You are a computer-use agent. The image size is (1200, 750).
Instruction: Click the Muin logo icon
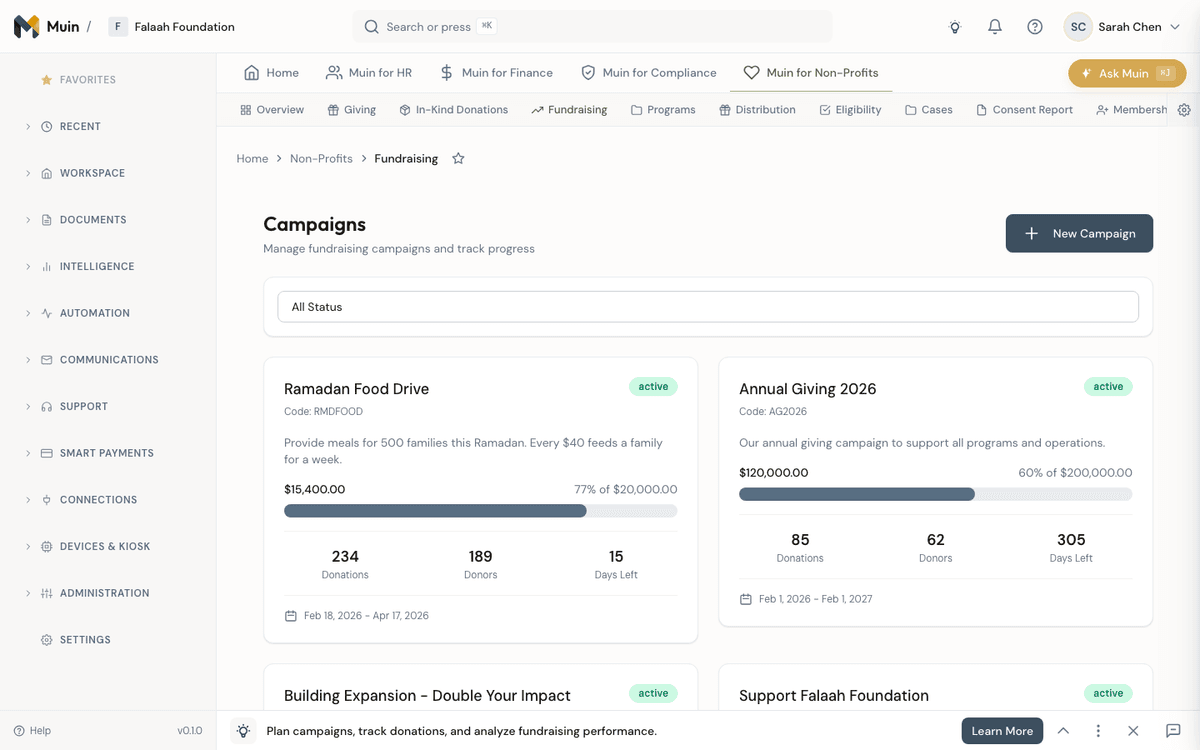[x=27, y=27]
